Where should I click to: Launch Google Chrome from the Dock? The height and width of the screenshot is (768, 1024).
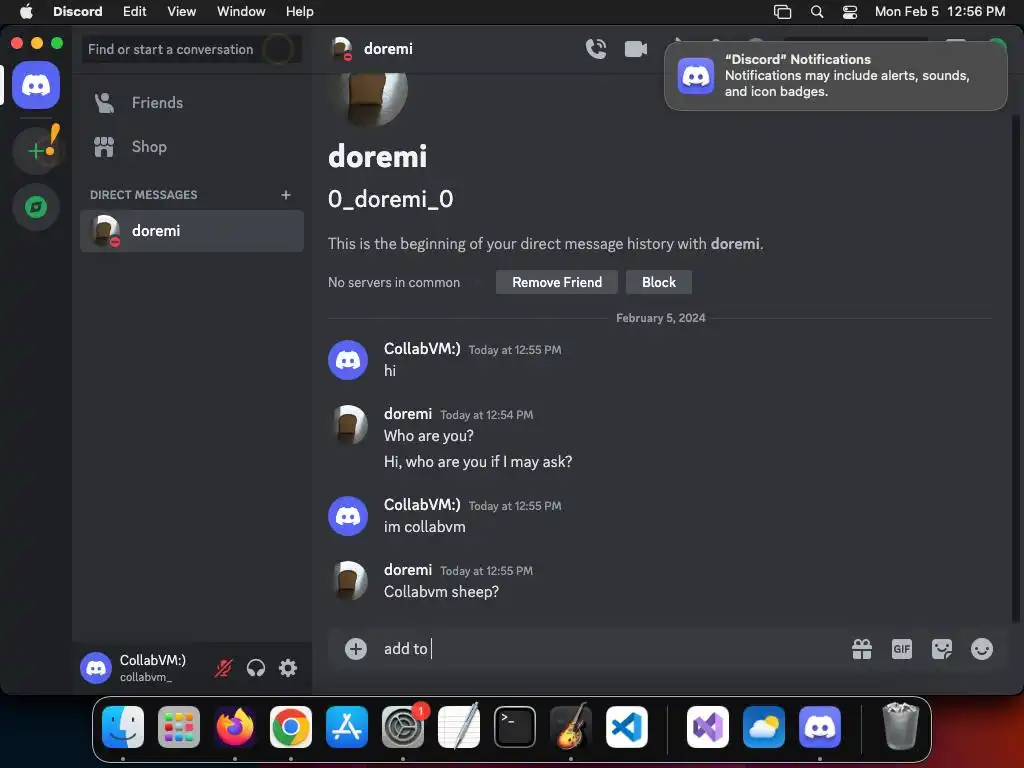(x=291, y=727)
